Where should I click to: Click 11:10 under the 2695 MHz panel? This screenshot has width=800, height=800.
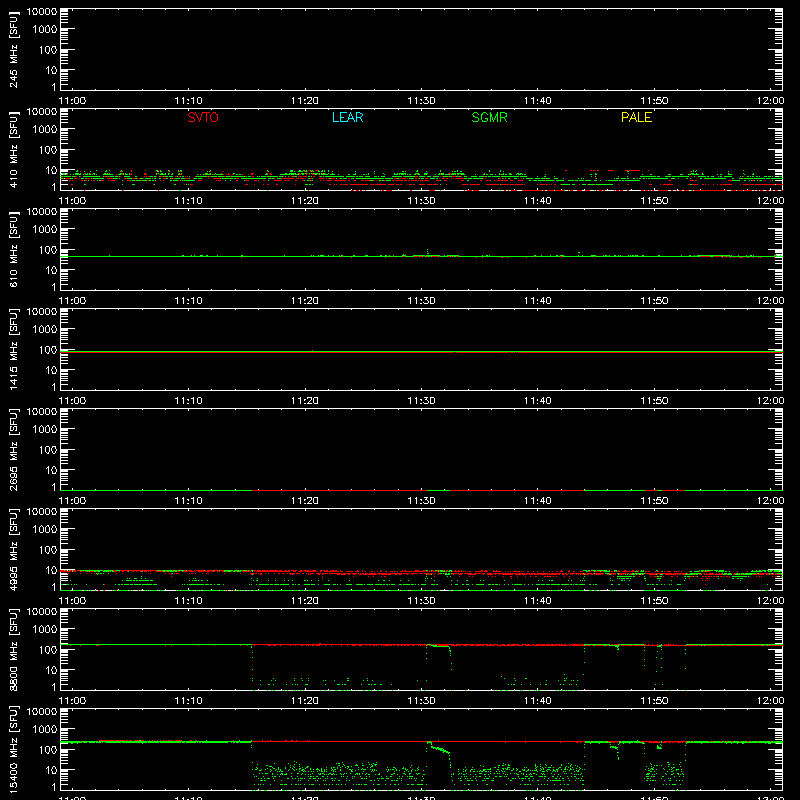189,501
